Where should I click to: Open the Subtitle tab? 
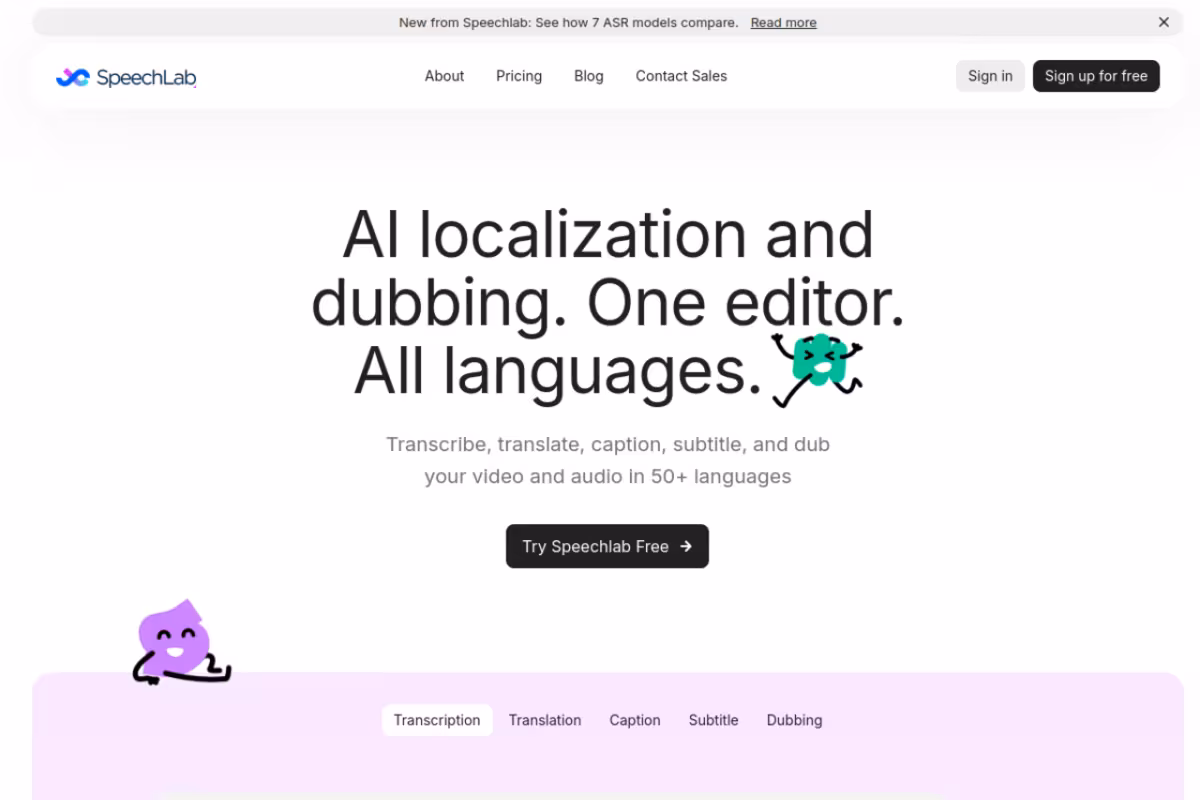click(x=713, y=720)
